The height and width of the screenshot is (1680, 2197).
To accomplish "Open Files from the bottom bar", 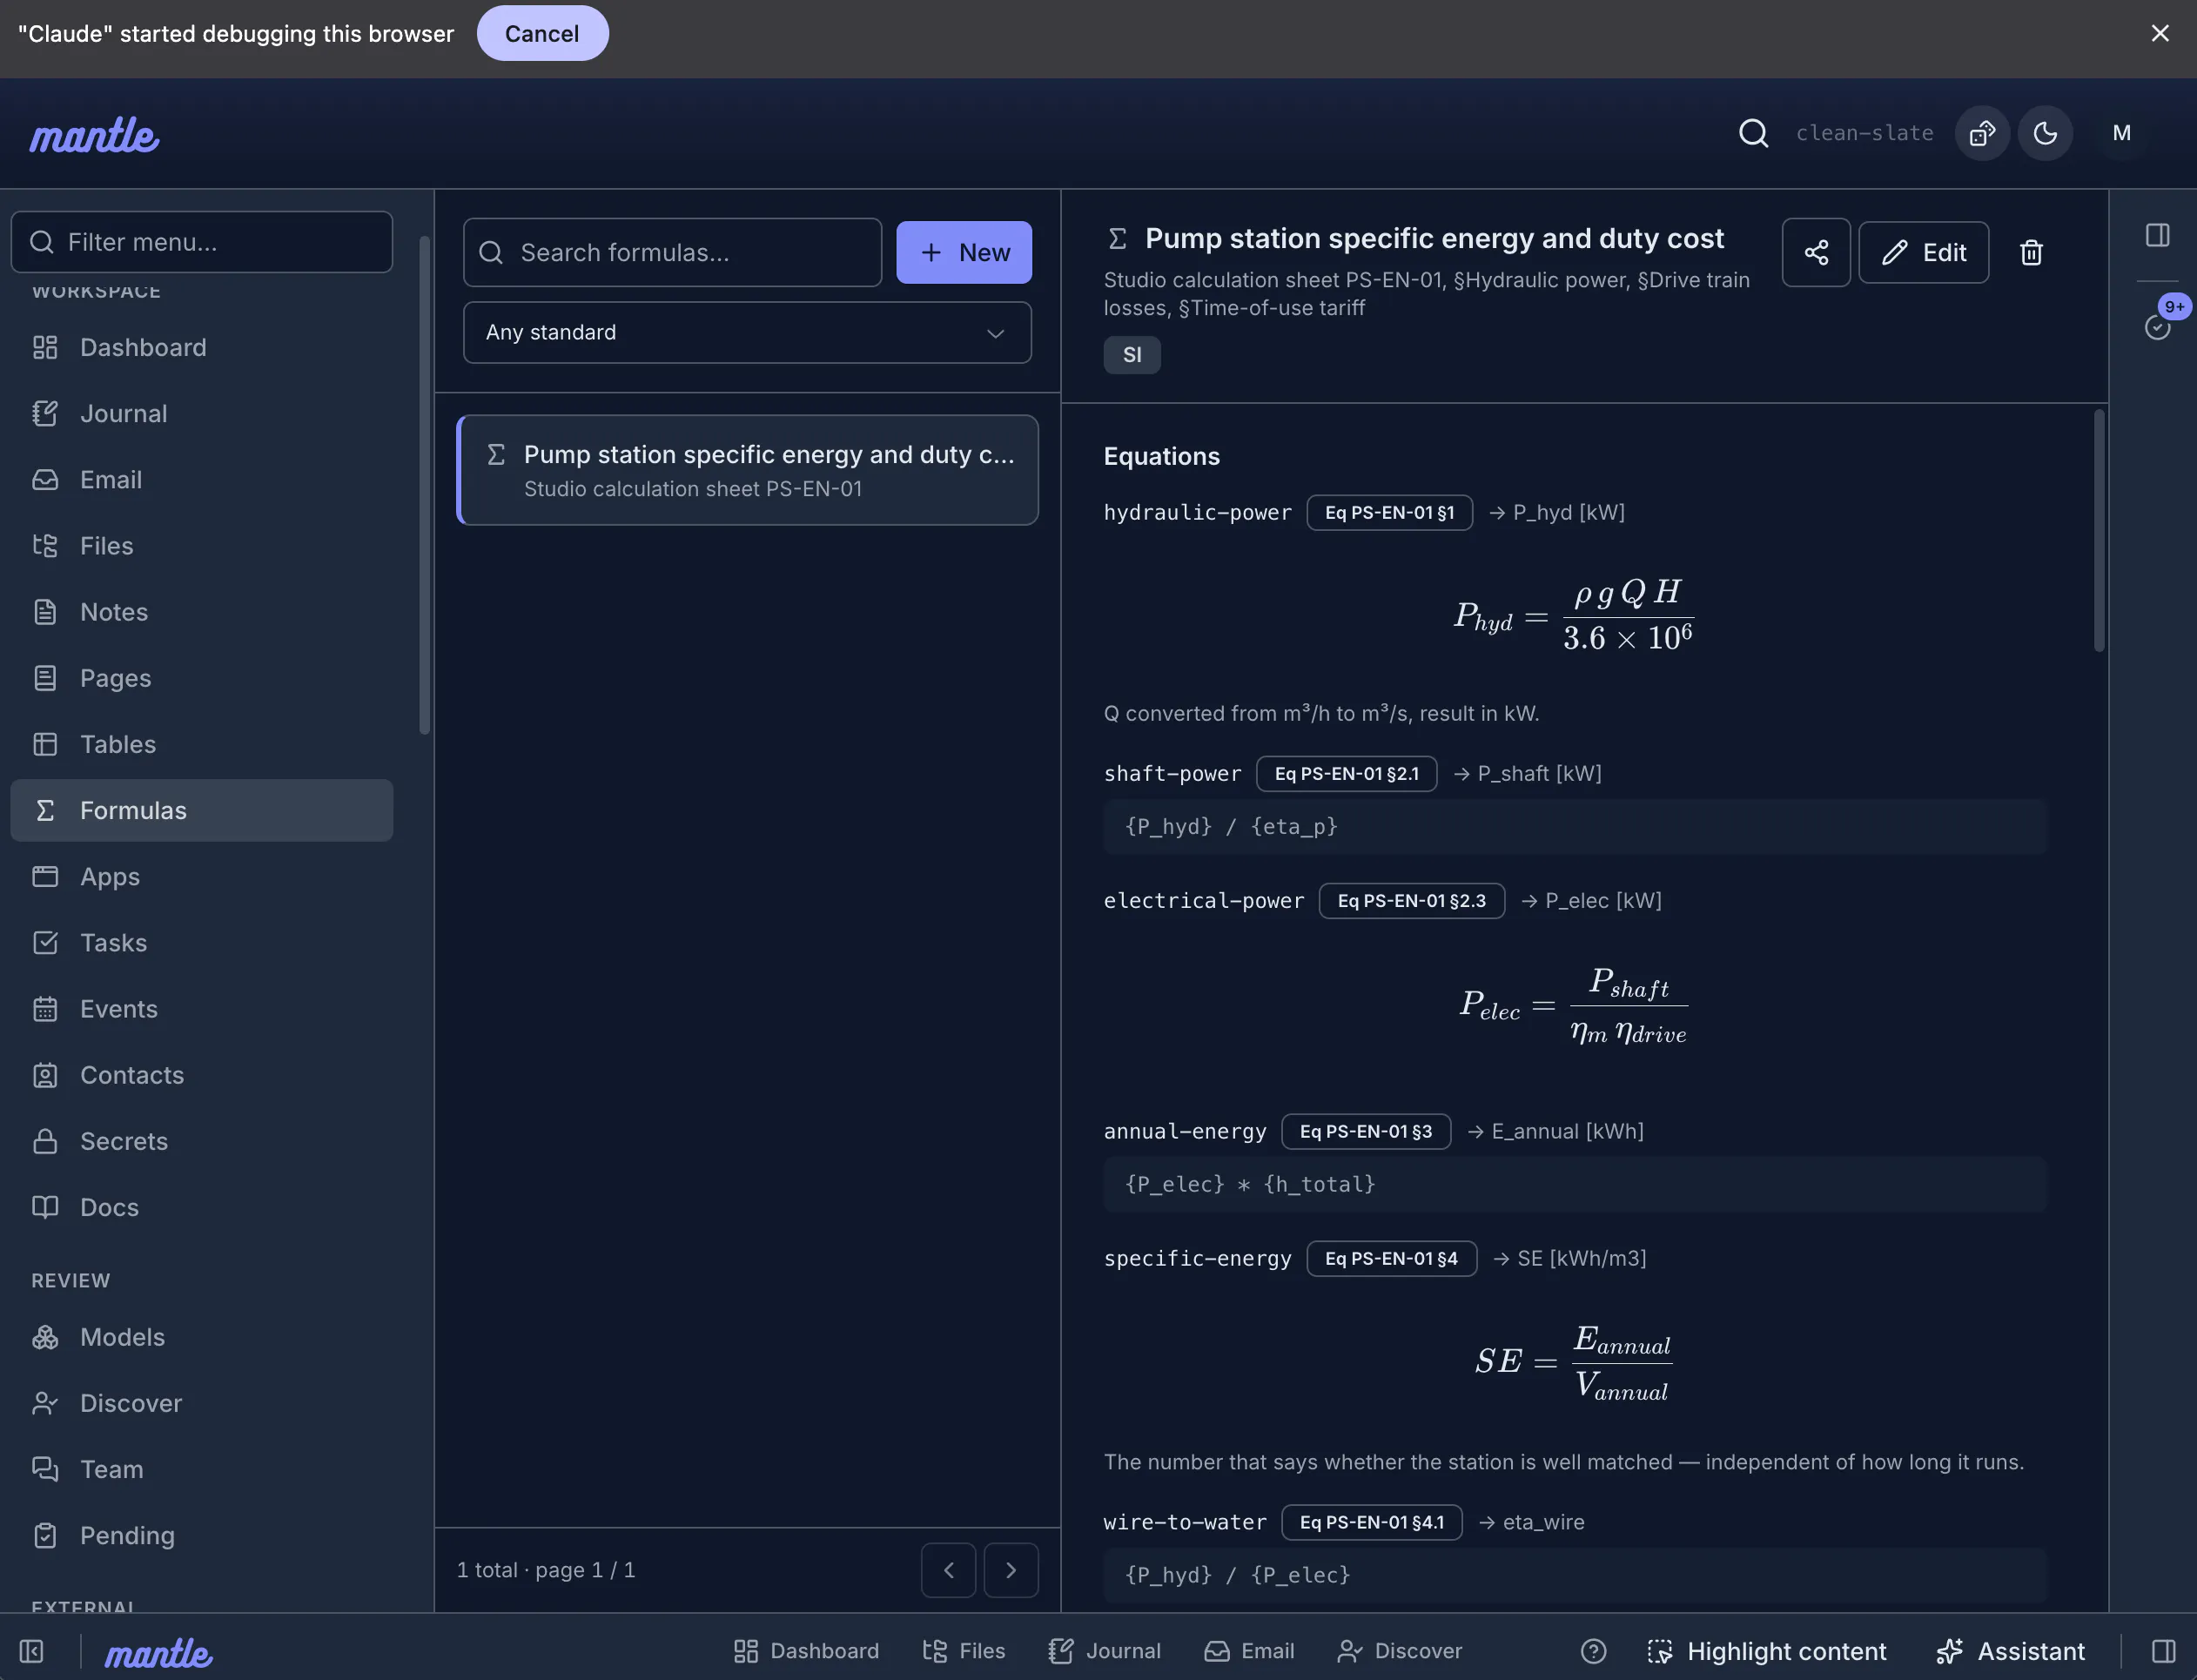I will pos(964,1651).
